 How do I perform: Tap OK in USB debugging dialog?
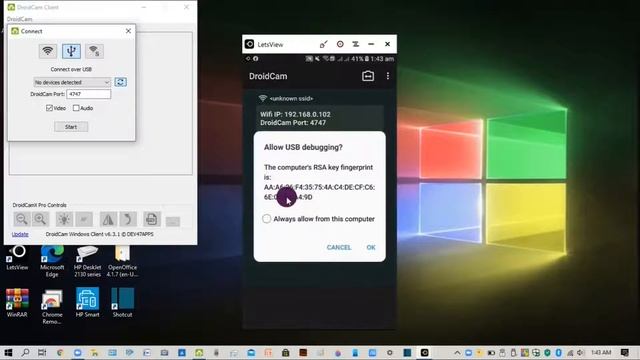click(x=371, y=247)
